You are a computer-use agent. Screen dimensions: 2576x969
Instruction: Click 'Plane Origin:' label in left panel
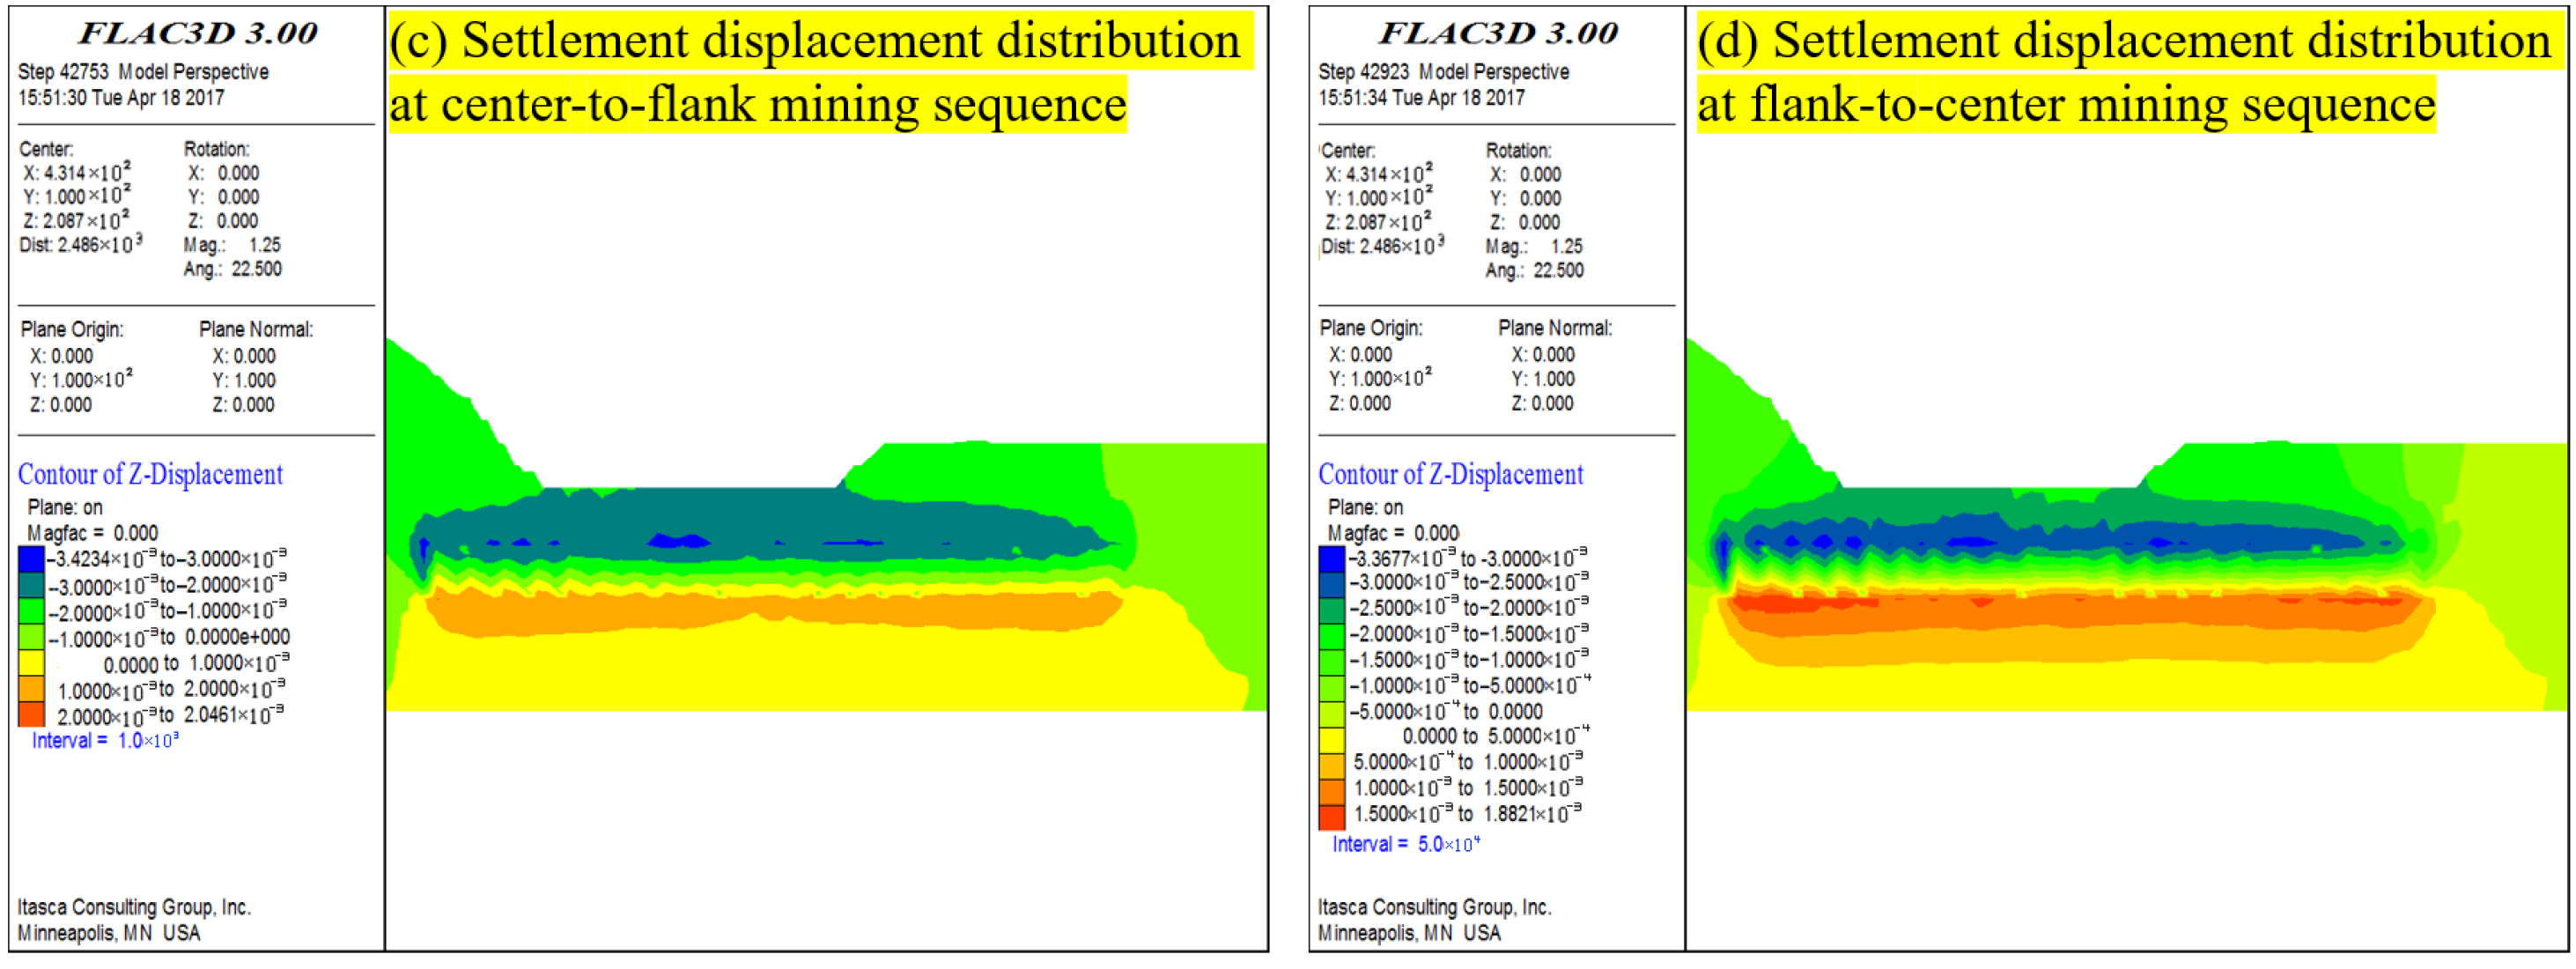(72, 330)
